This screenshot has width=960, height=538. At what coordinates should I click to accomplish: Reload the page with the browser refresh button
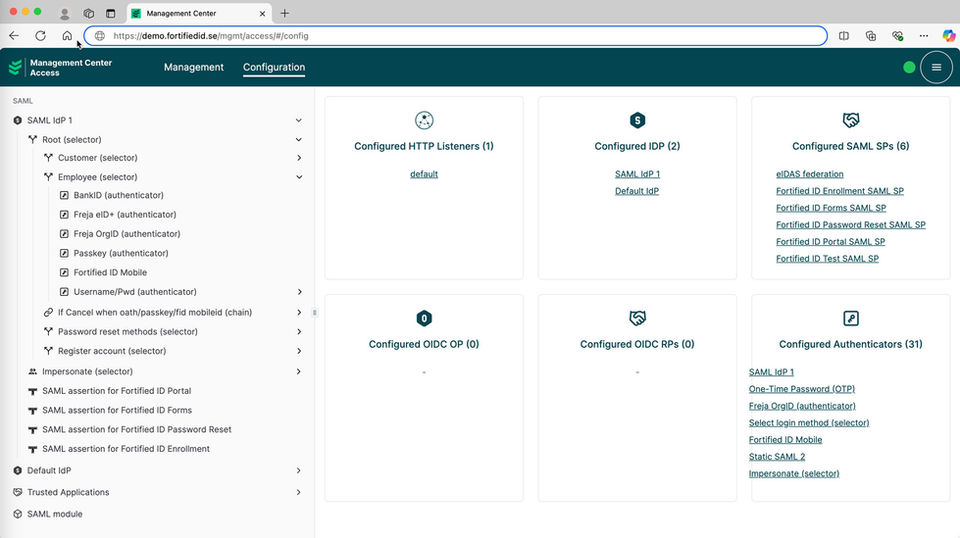40,35
